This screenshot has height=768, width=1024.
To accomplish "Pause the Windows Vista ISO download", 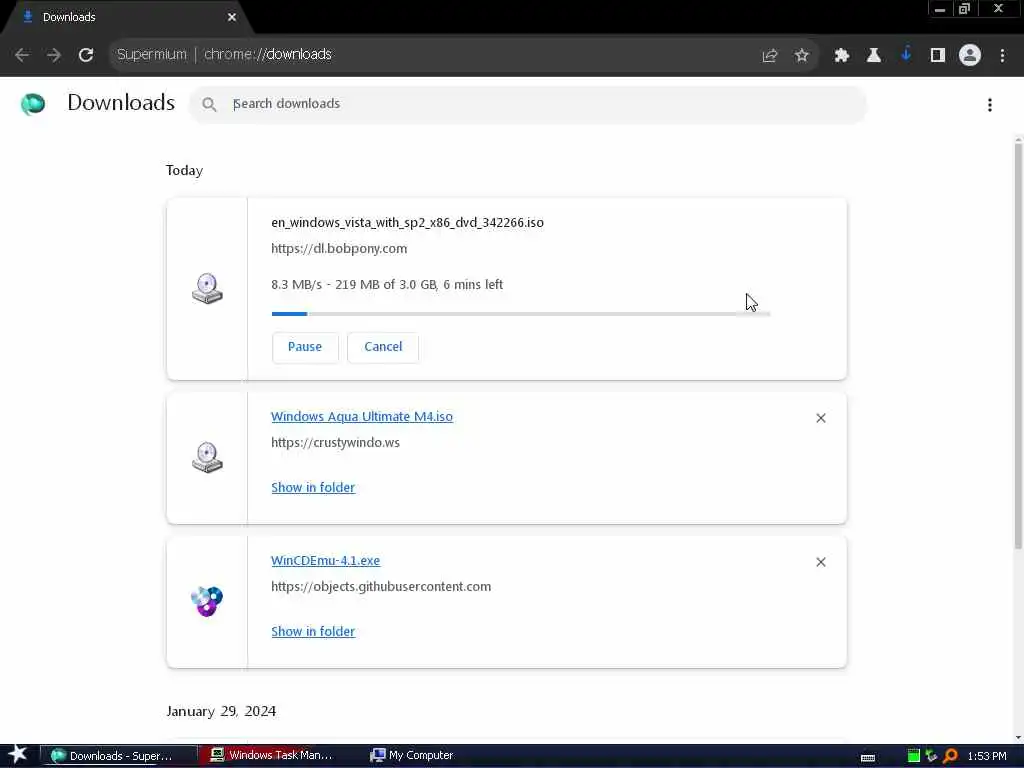I will tap(305, 347).
